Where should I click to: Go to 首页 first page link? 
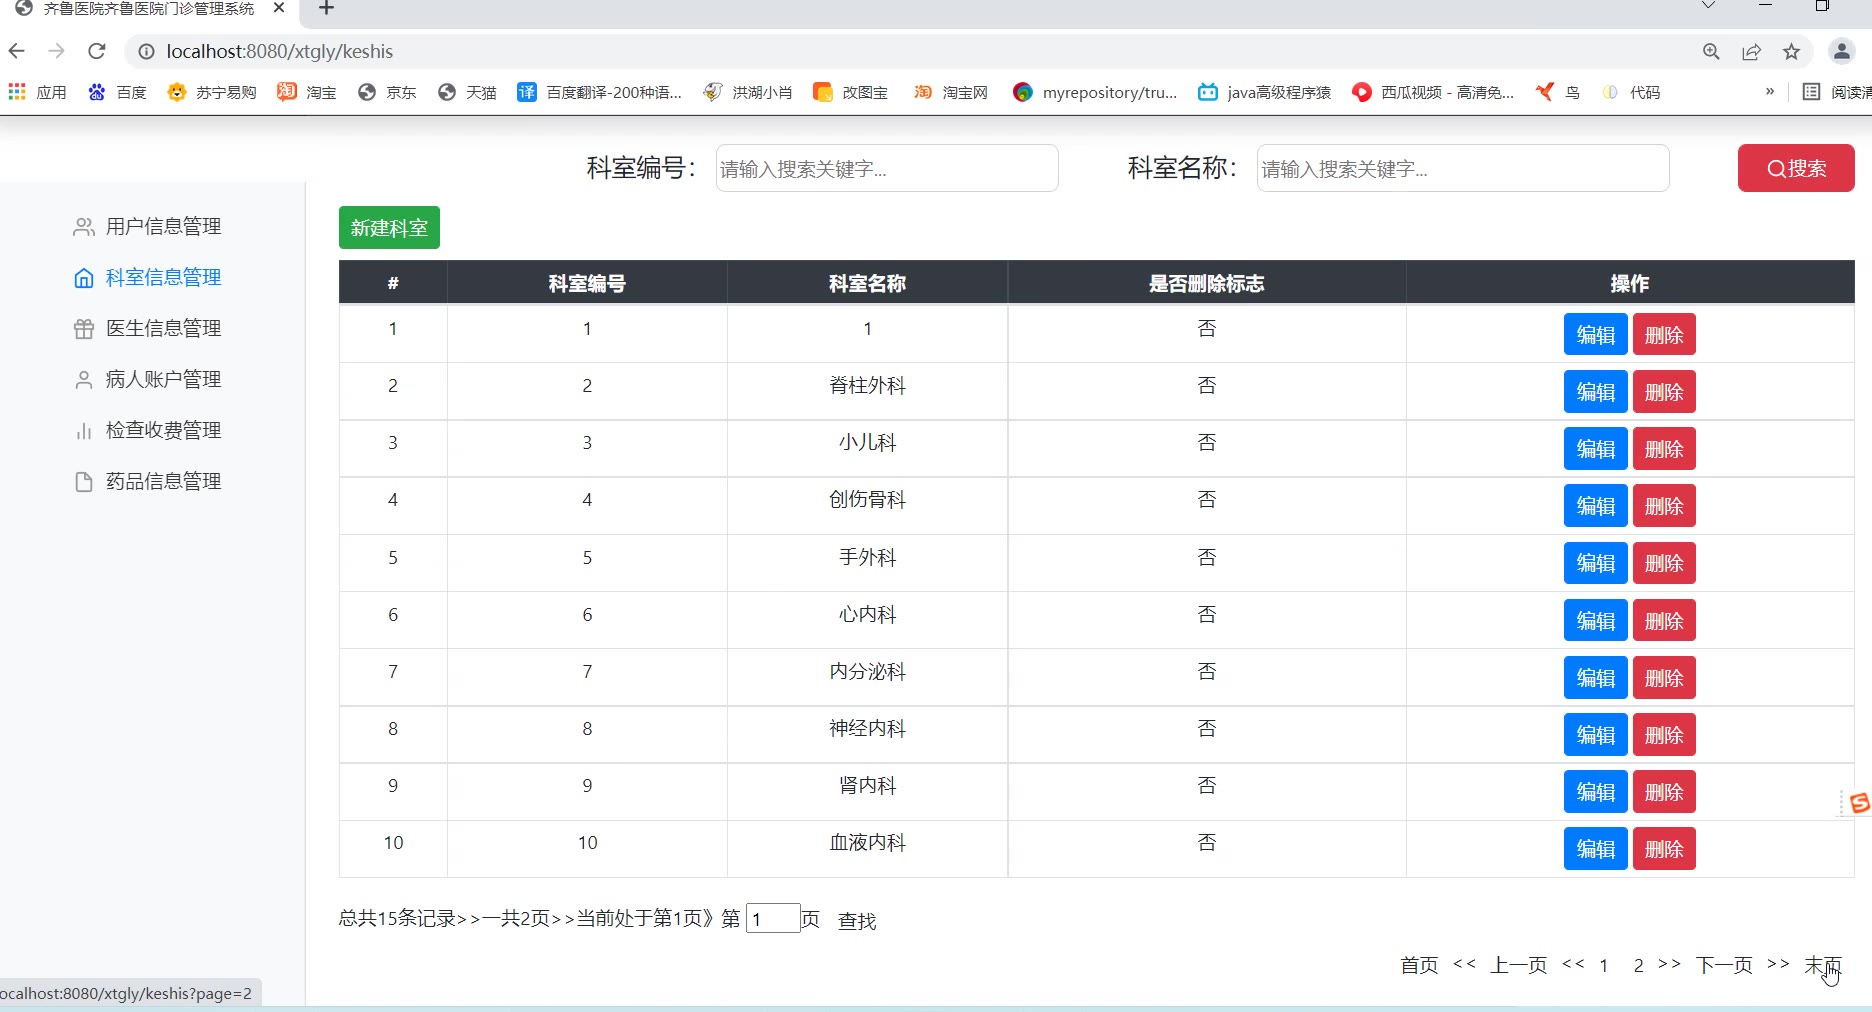pos(1419,965)
